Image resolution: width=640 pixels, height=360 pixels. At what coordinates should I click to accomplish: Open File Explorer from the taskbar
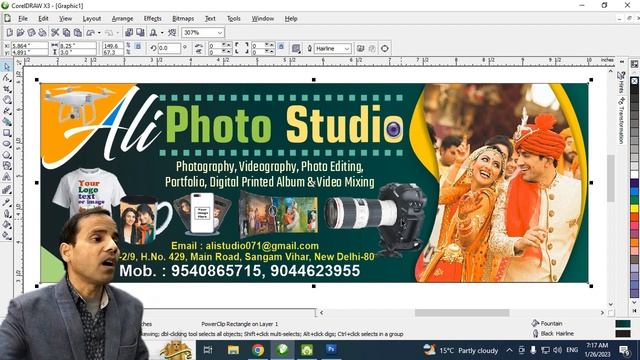pyautogui.click(x=233, y=350)
